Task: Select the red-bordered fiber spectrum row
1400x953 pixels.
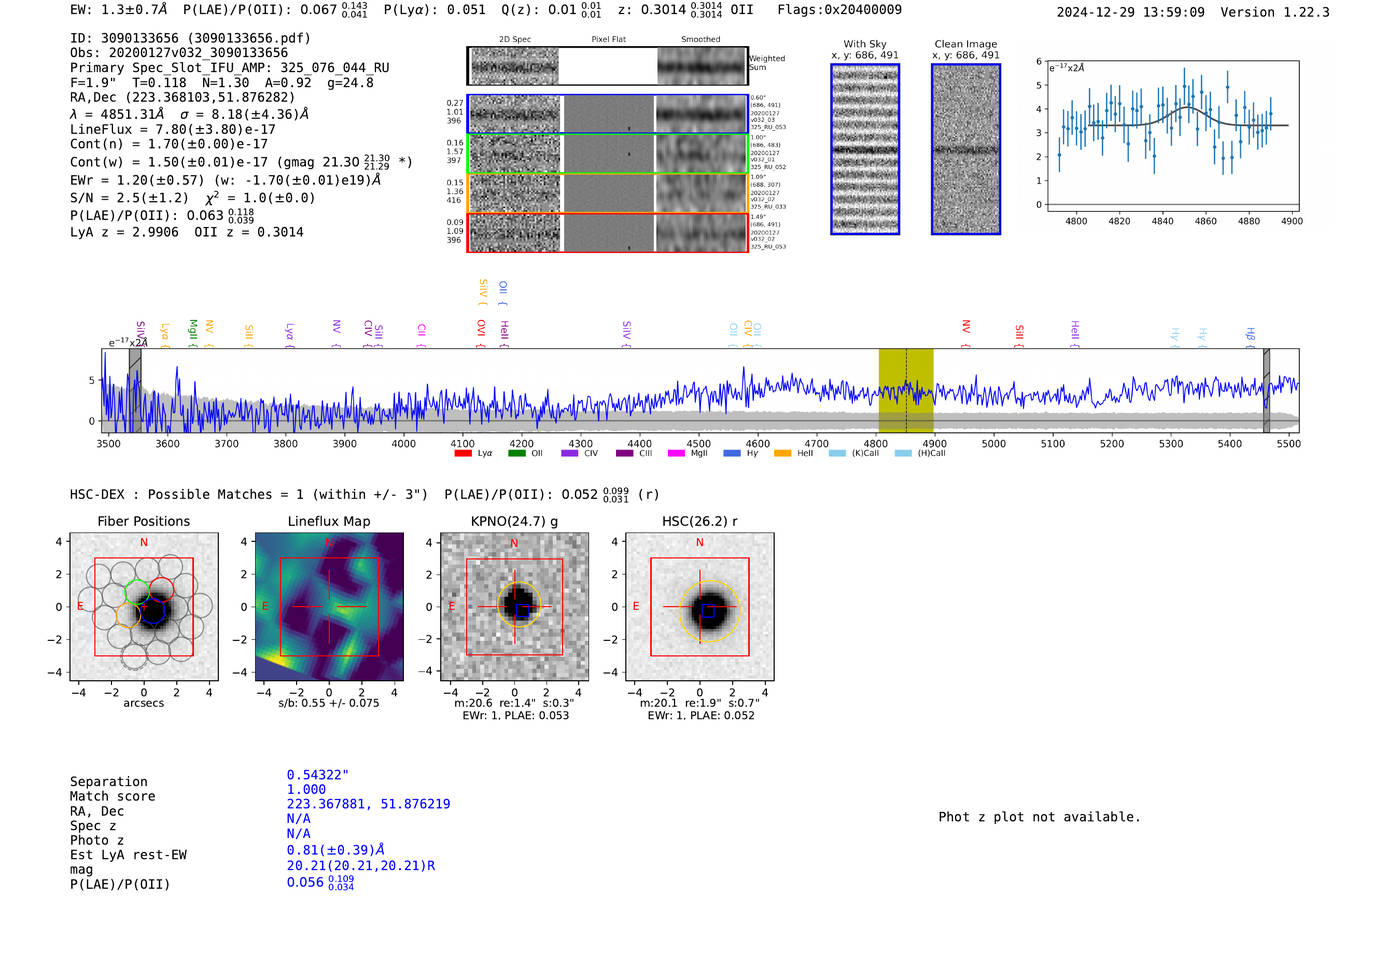Action: click(608, 232)
